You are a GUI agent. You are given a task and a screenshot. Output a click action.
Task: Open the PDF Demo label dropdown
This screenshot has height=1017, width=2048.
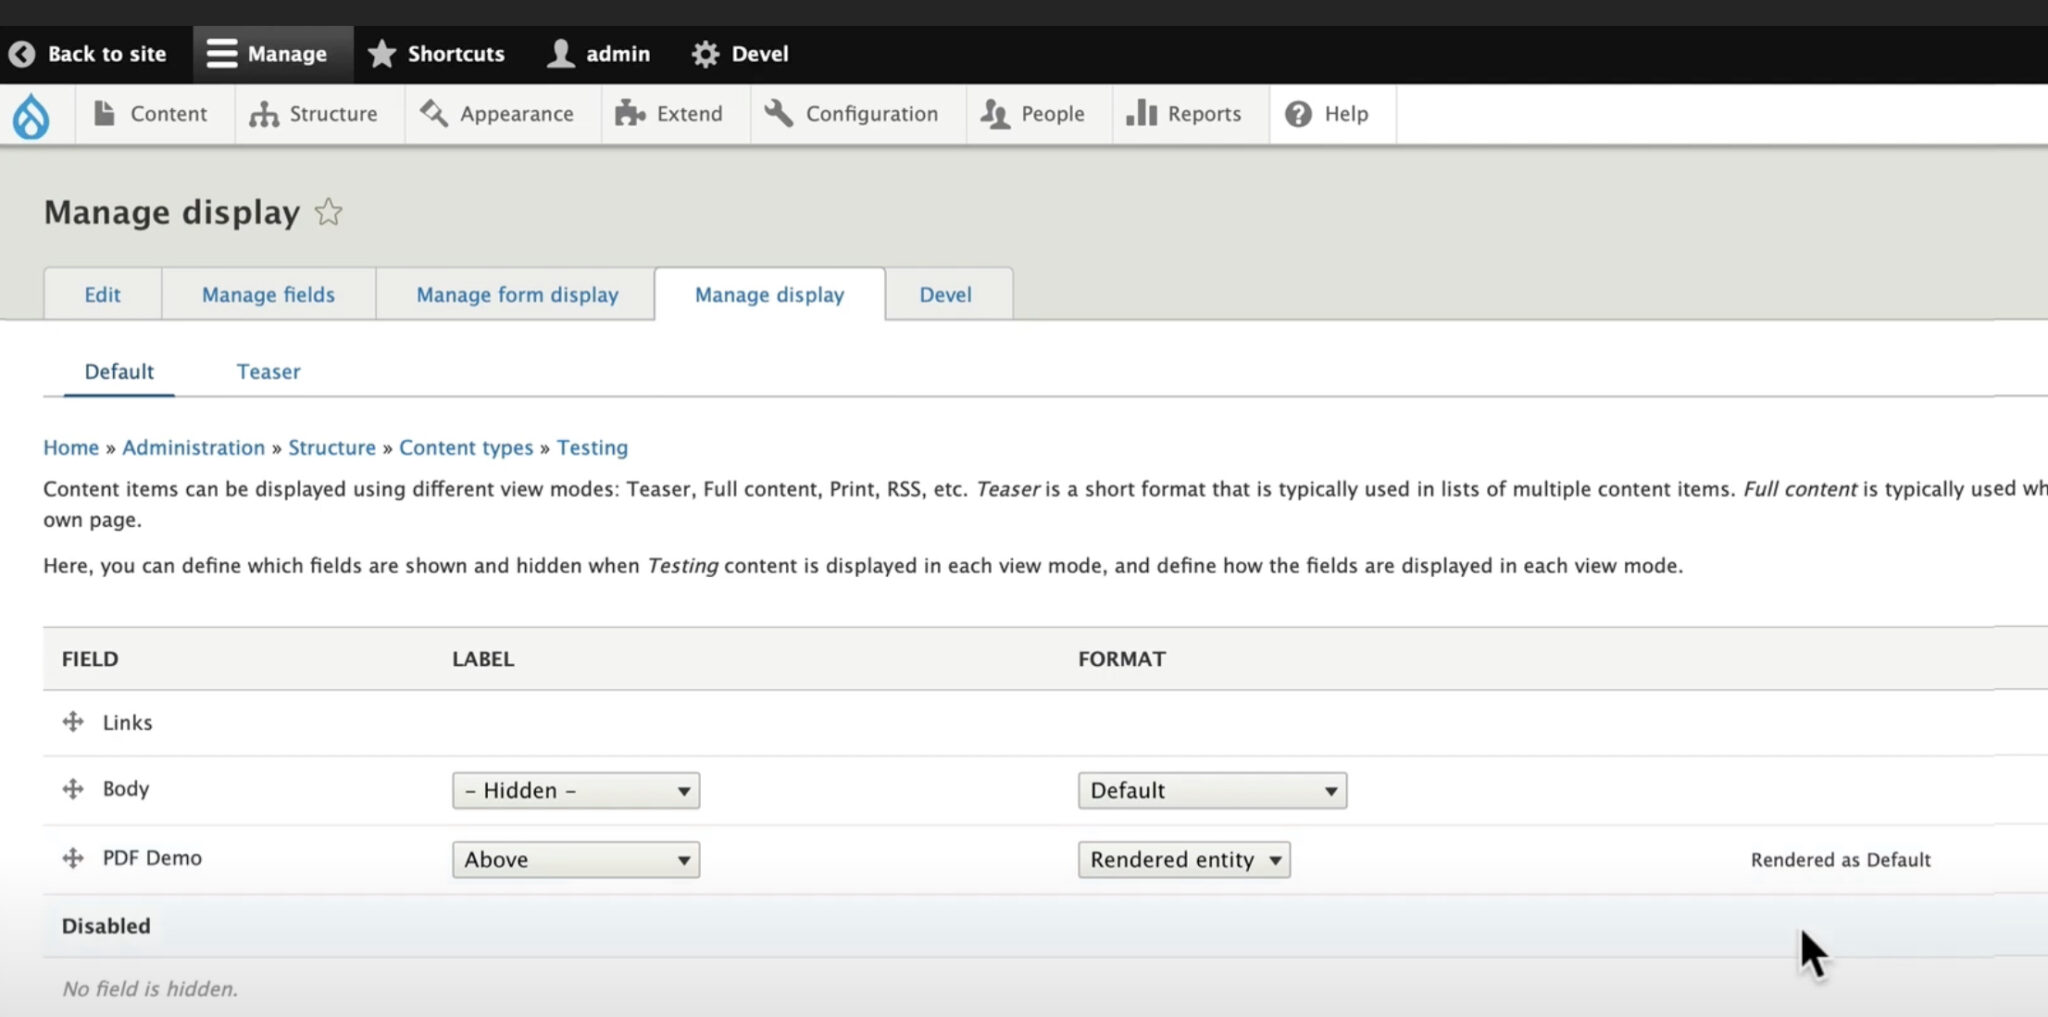[x=576, y=860]
